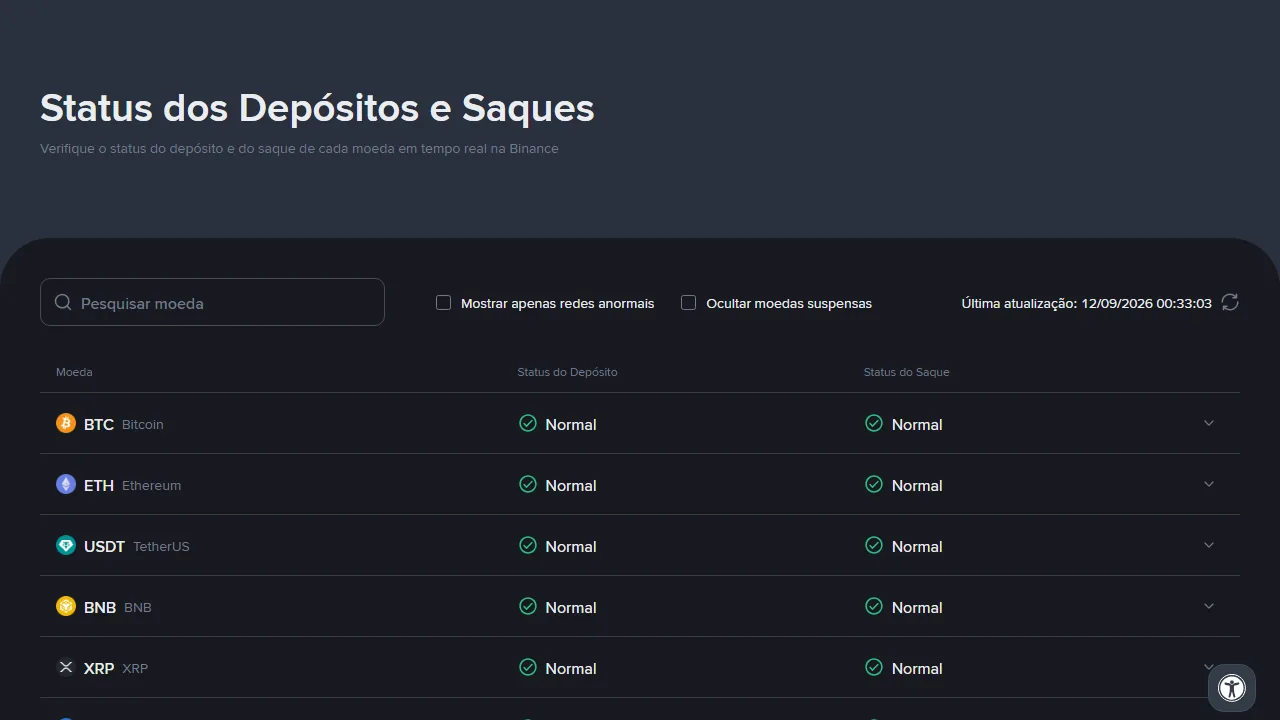The height and width of the screenshot is (720, 1280).
Task: Click XRP withdrawal status check icon
Action: pyautogui.click(x=874, y=667)
